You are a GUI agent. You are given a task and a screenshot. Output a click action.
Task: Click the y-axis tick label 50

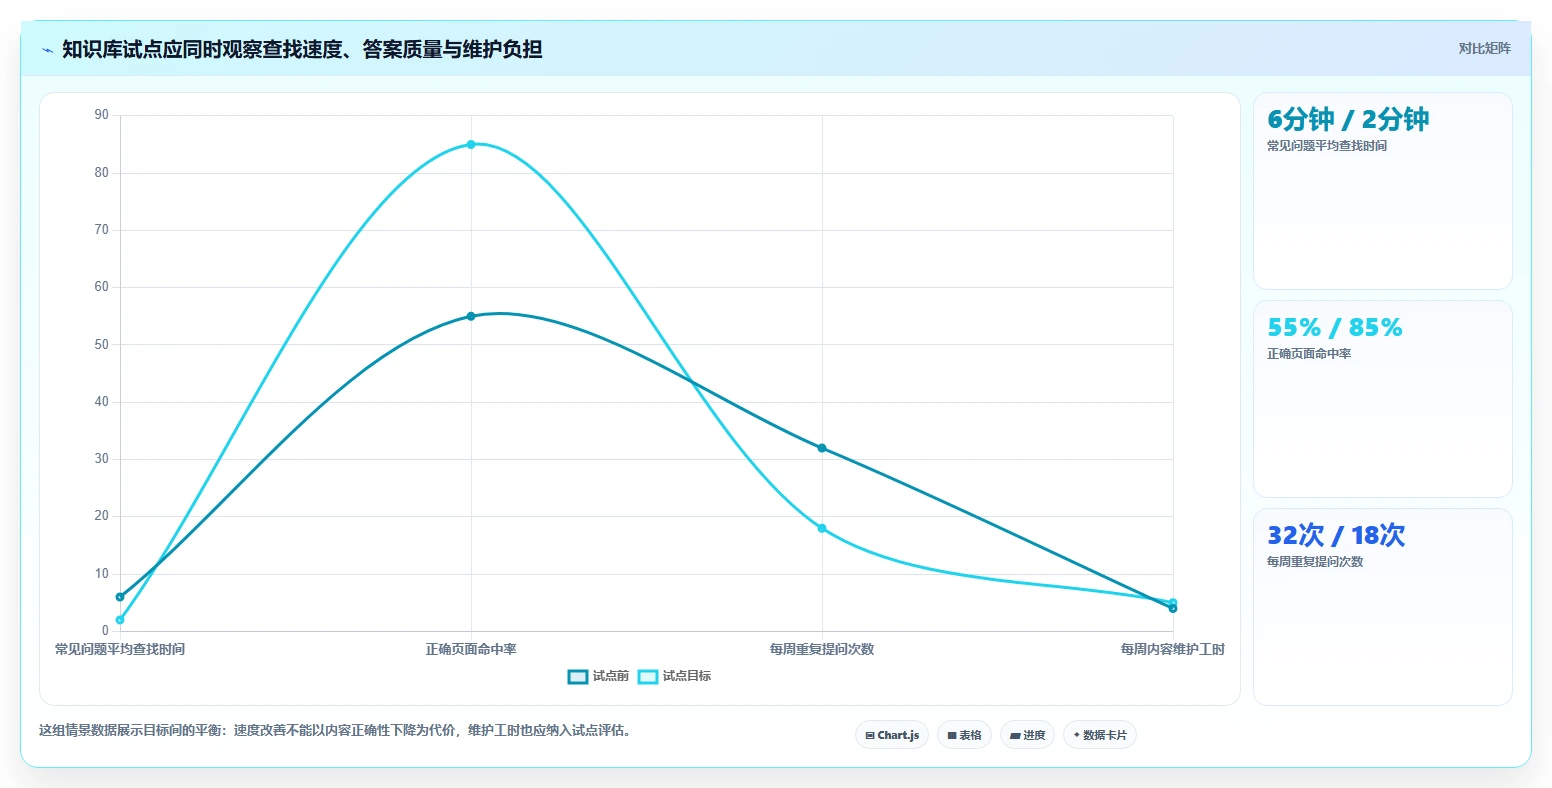pos(101,345)
